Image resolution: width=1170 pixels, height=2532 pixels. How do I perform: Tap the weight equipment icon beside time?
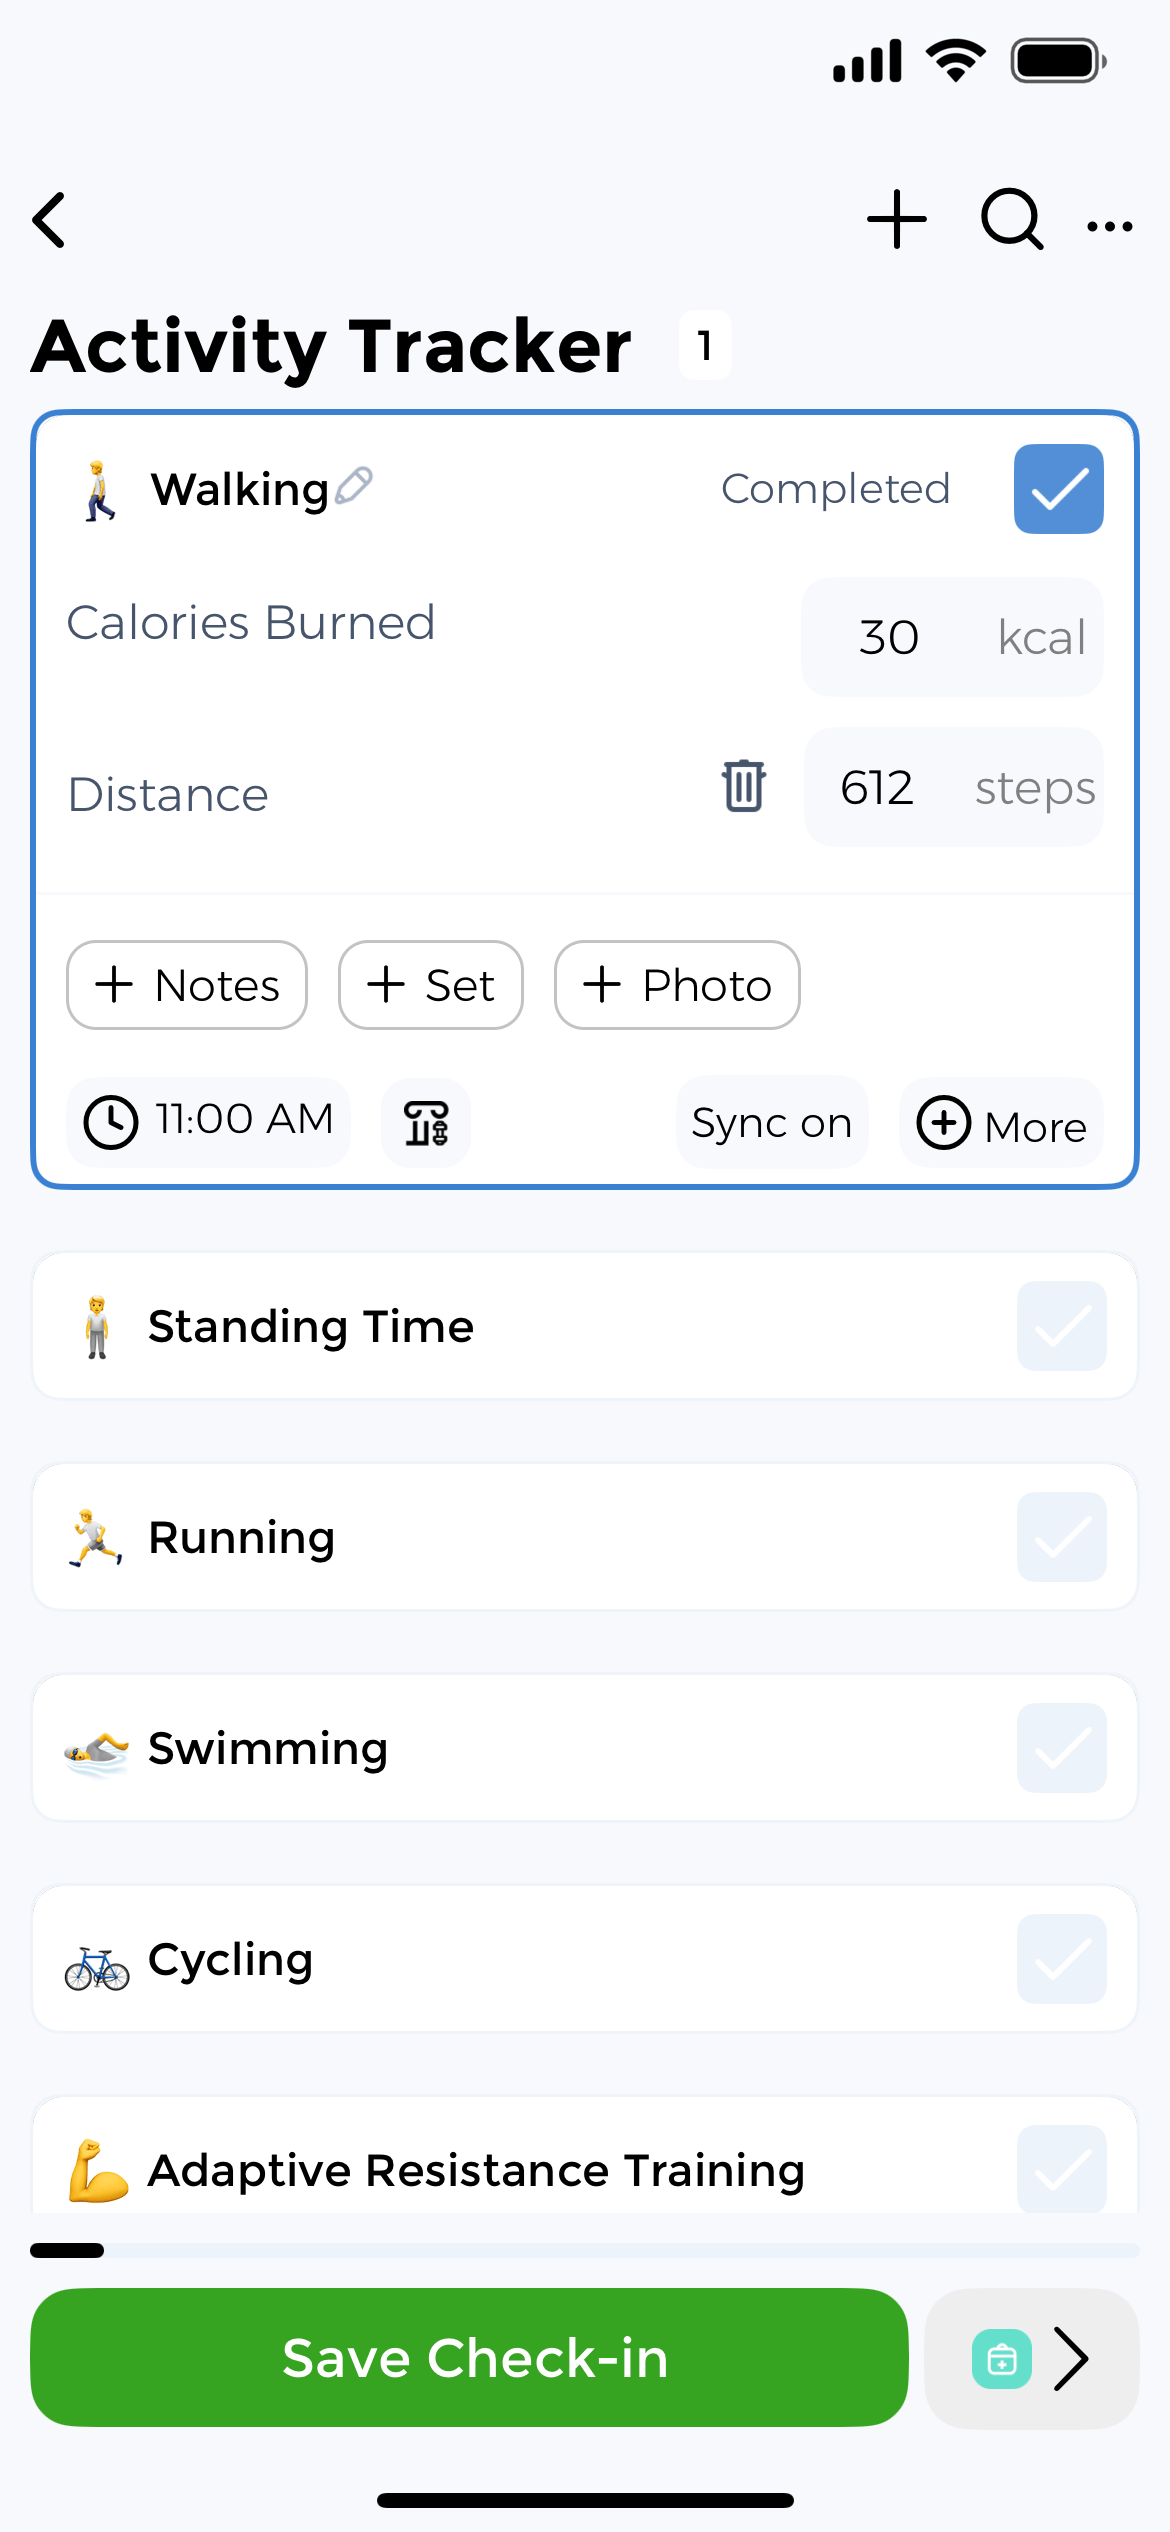click(x=426, y=1123)
